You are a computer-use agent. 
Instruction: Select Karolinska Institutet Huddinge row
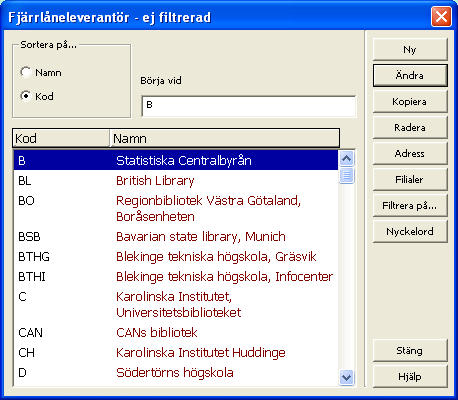pos(176,352)
